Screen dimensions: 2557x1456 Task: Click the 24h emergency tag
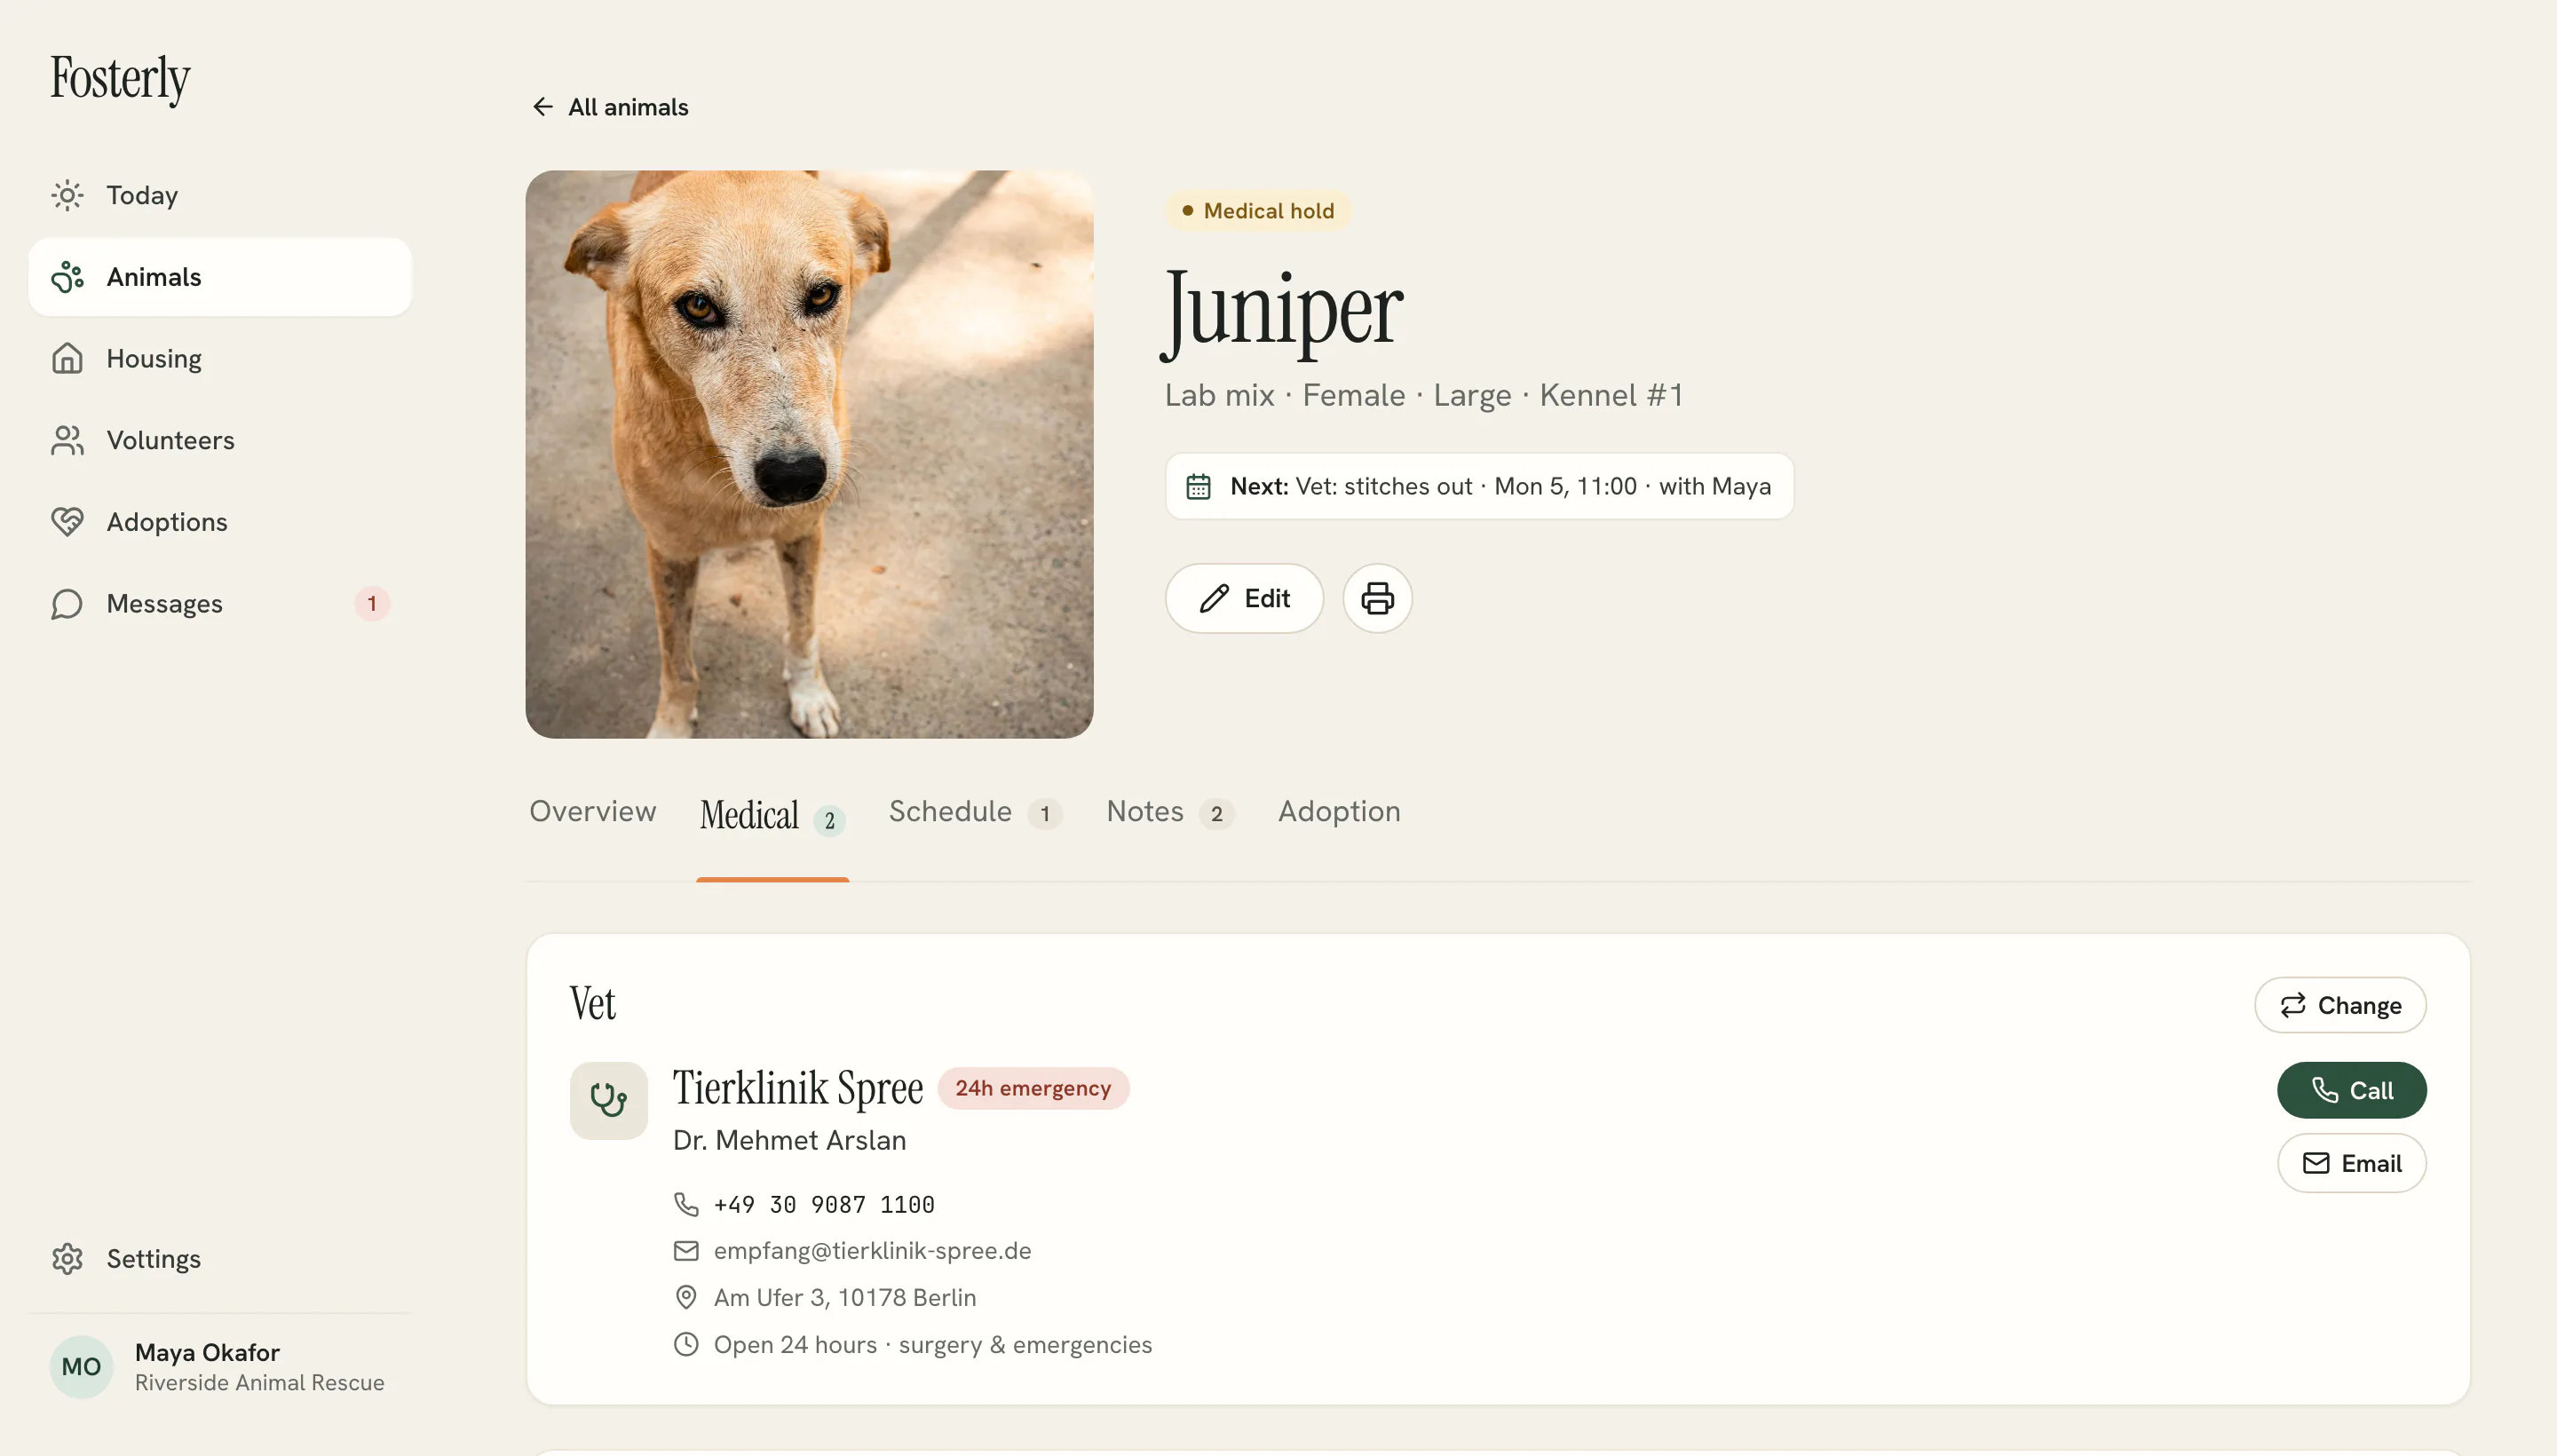coord(1033,1088)
